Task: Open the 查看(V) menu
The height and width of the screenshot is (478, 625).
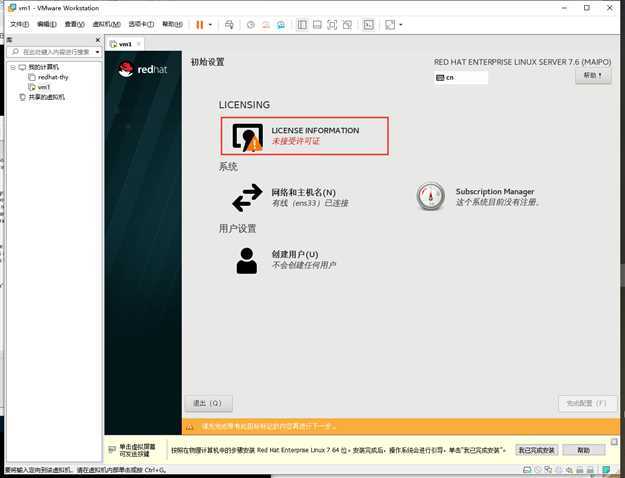Action: tap(75, 24)
